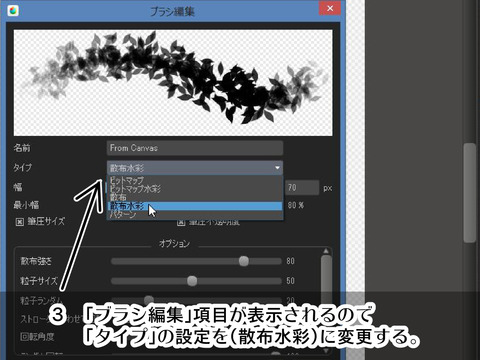Click the brush stroke preview image
This screenshot has width=480, height=360.
click(x=173, y=83)
